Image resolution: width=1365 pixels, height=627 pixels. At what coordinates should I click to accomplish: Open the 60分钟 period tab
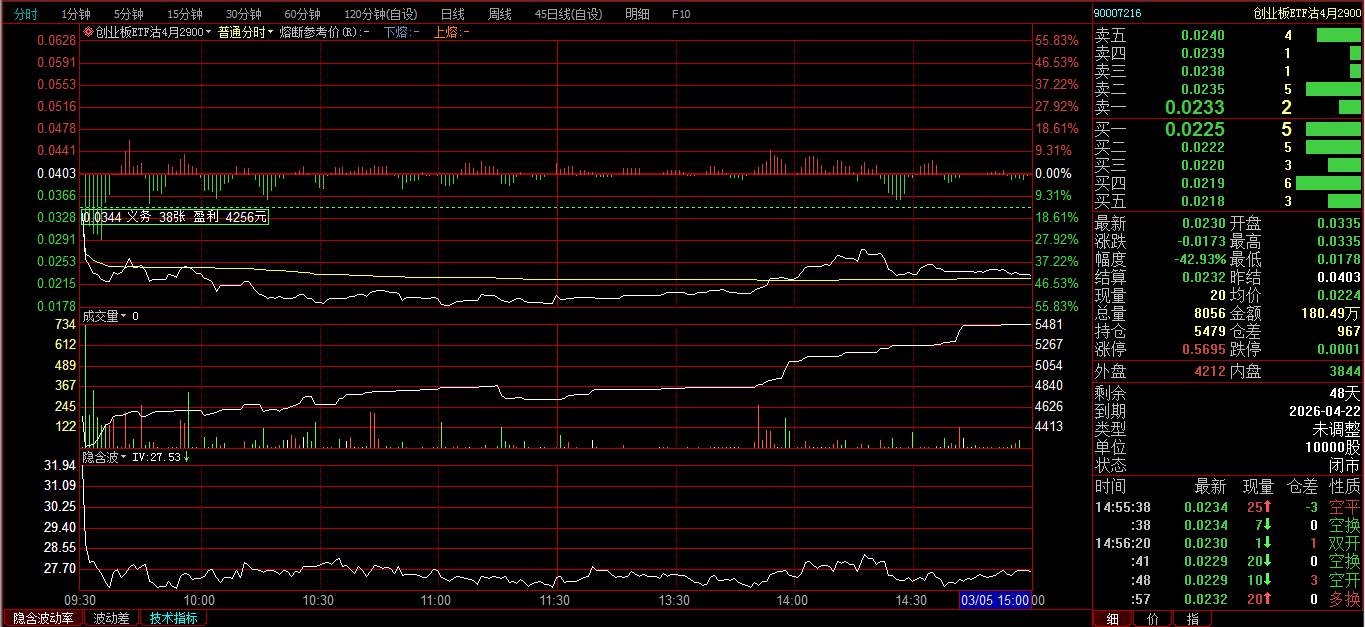click(x=302, y=14)
